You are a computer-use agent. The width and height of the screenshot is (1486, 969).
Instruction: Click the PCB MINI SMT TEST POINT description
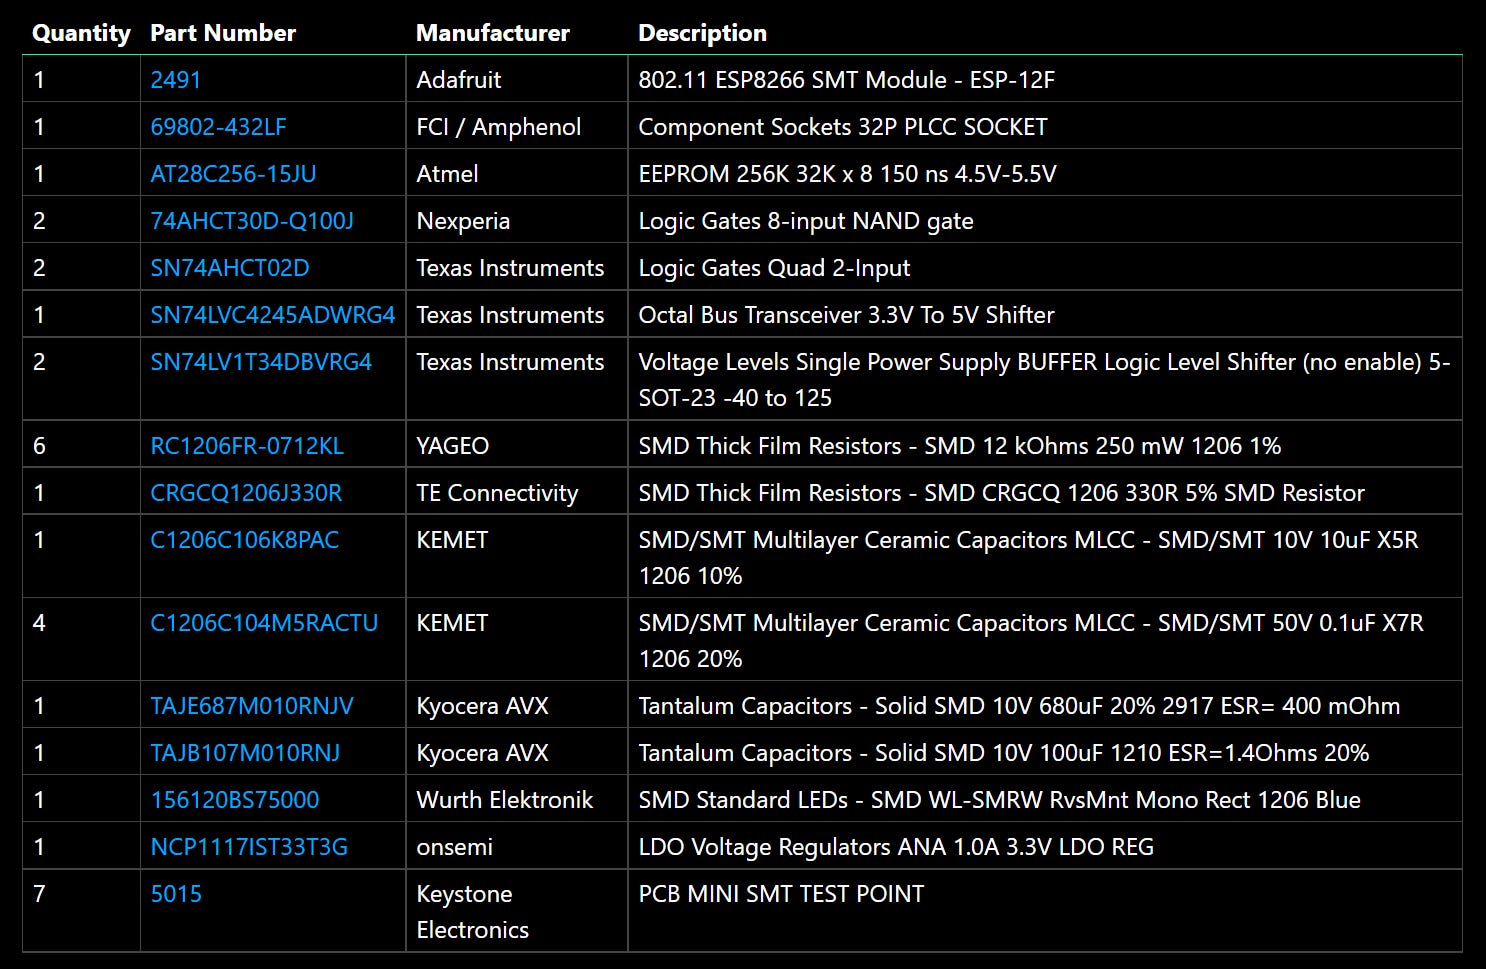coord(782,894)
